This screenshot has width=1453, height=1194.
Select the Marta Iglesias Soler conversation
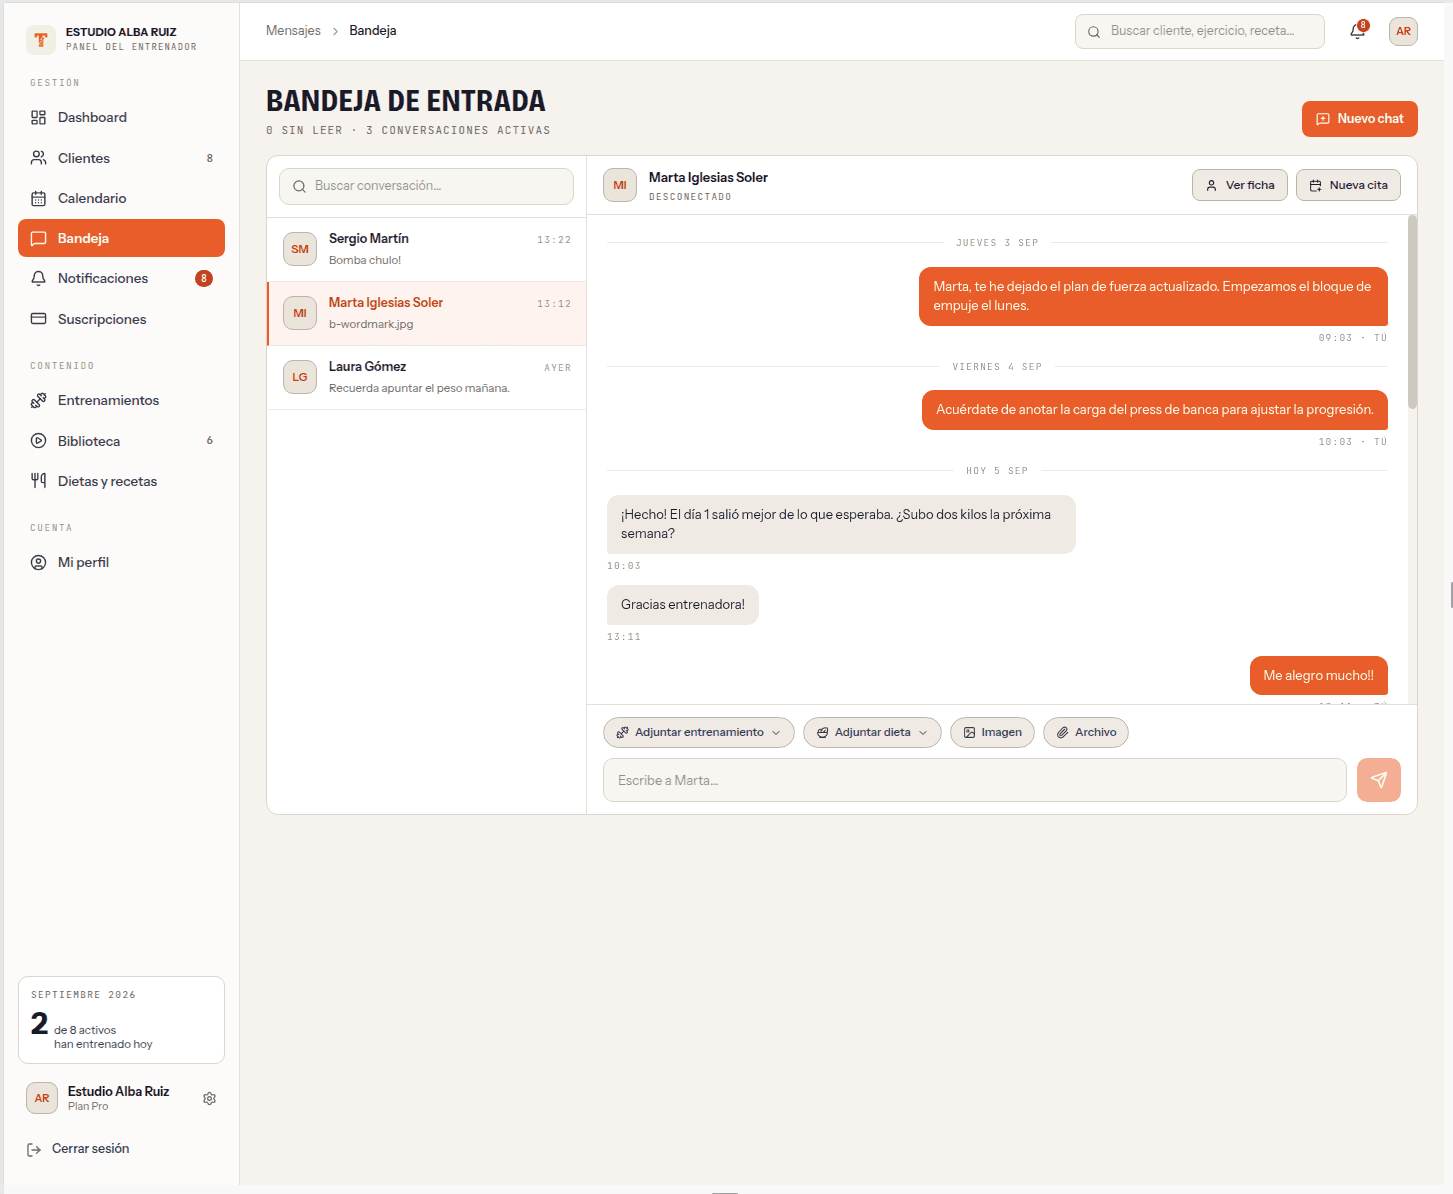coord(427,313)
